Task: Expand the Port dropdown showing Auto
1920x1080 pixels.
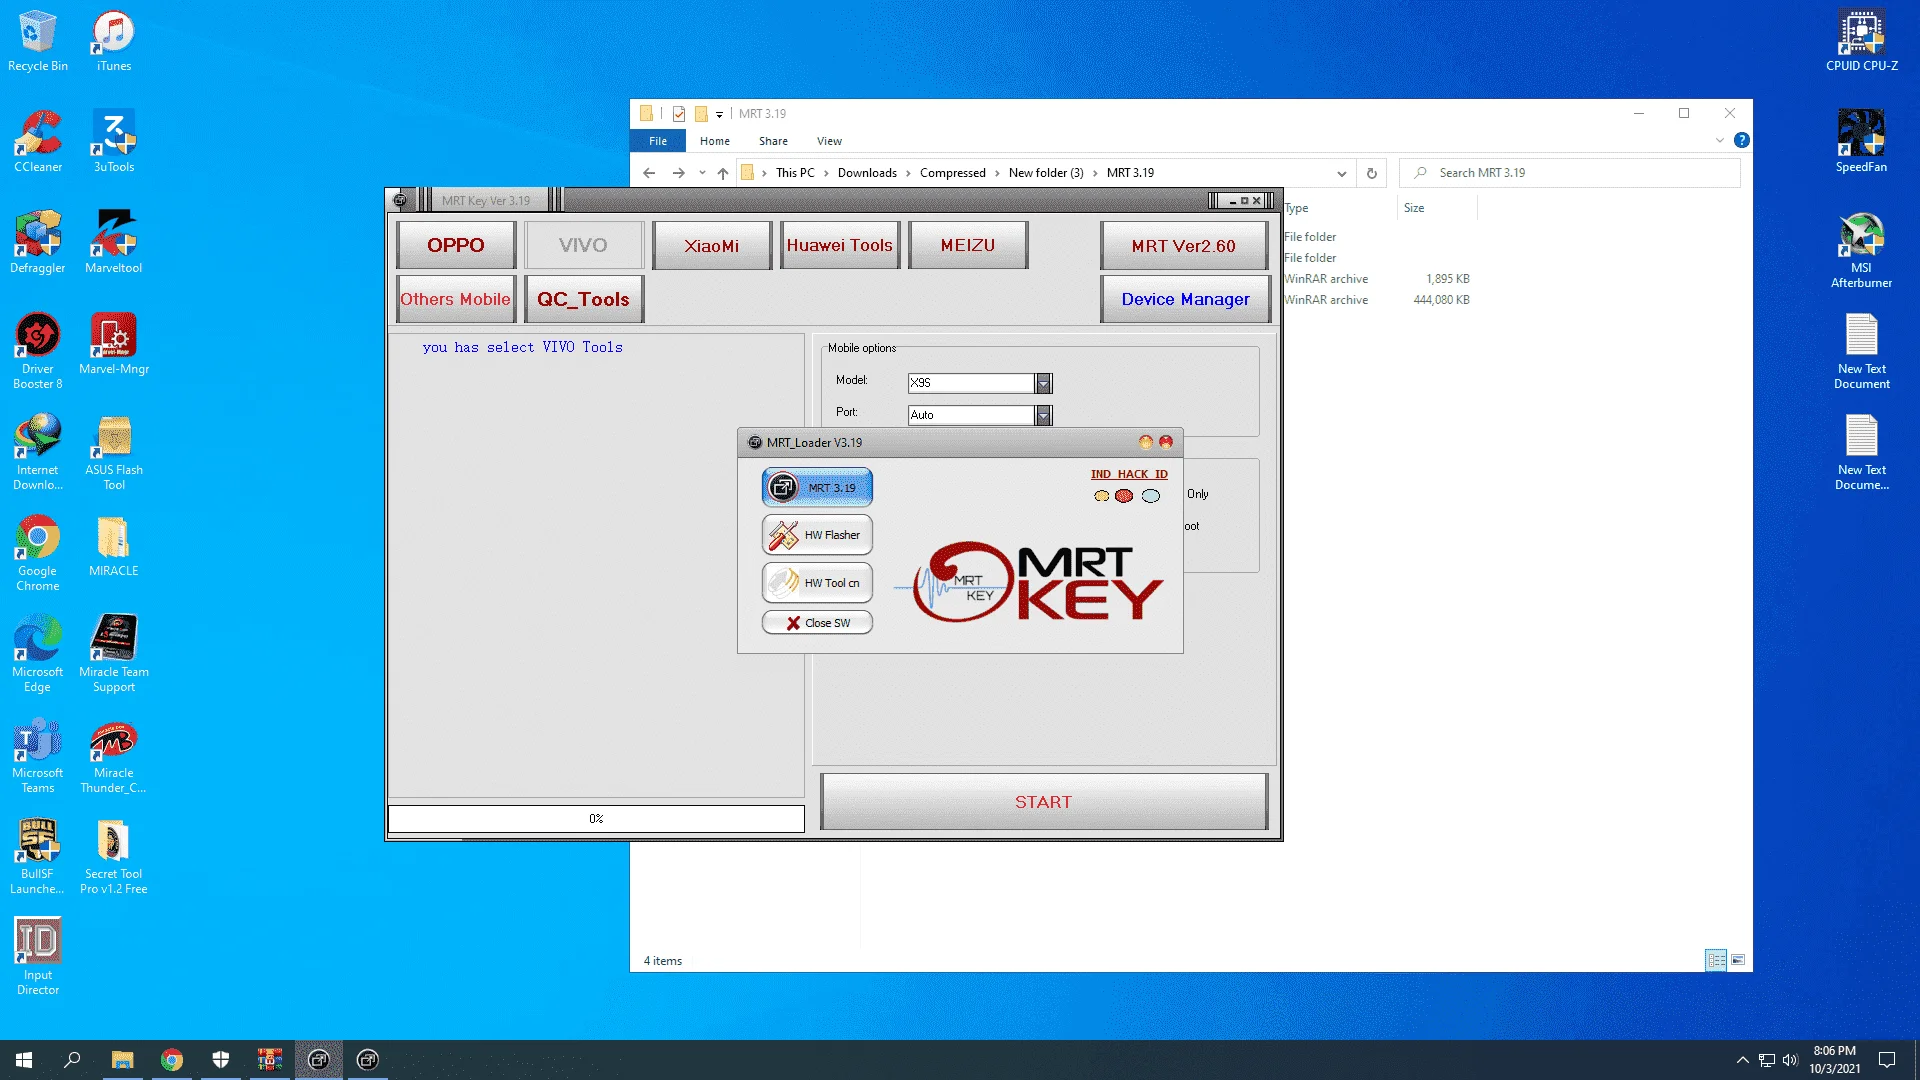Action: coord(1044,415)
